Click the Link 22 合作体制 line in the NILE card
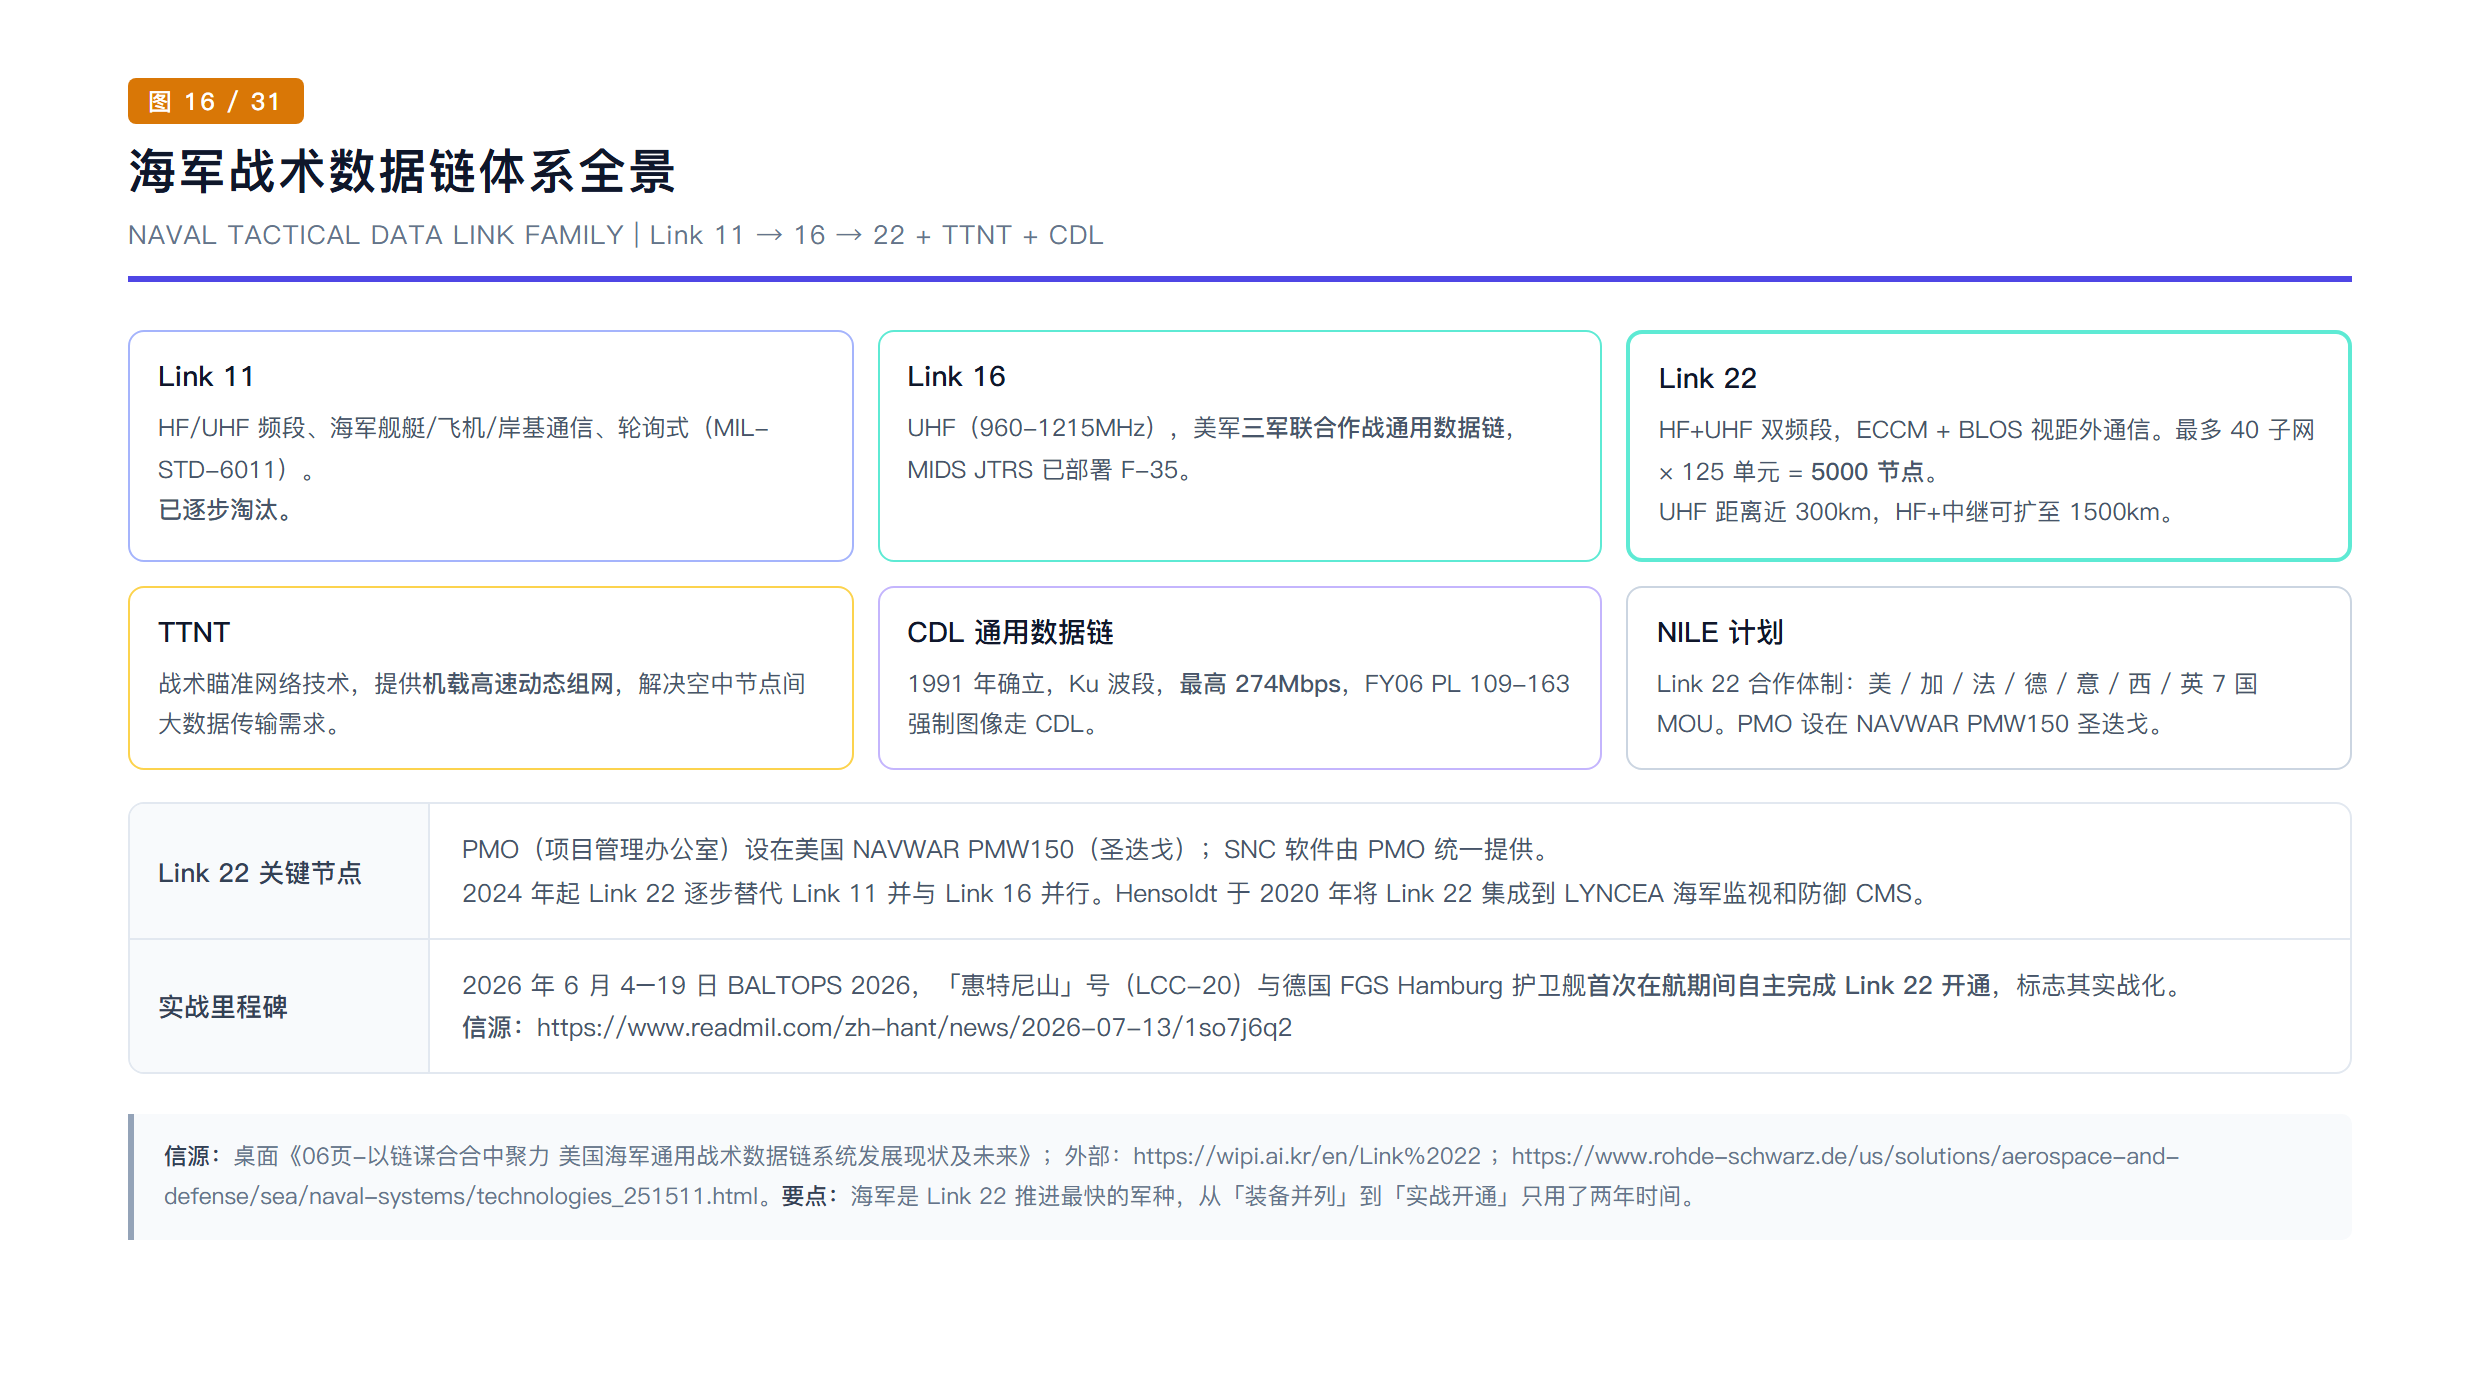The image size is (2480, 1380). [1957, 684]
